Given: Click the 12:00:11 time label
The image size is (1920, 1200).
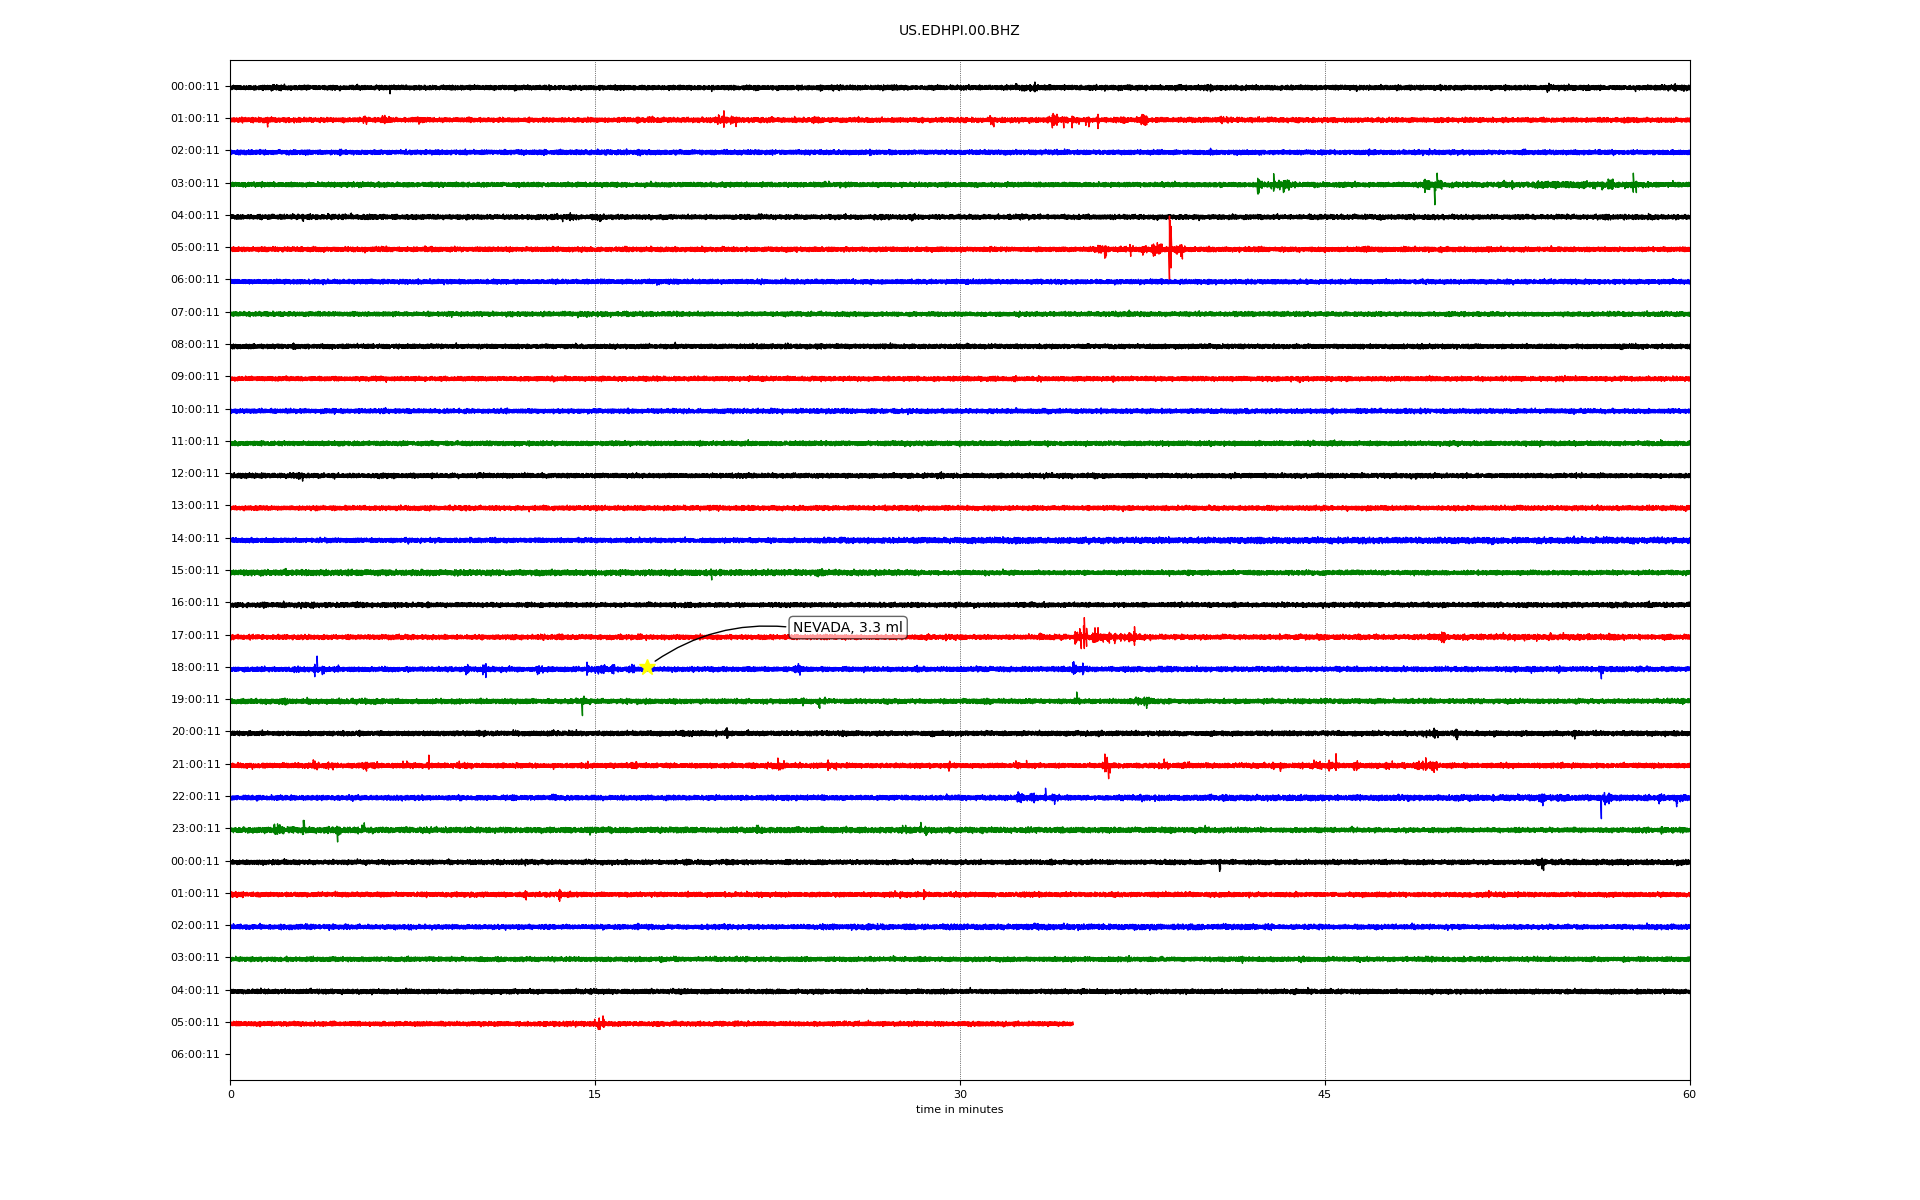Looking at the screenshot, I should coord(195,474).
